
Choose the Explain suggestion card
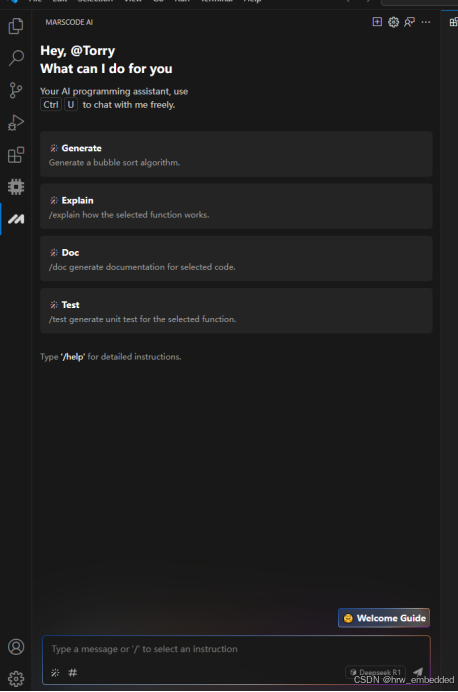tap(236, 206)
